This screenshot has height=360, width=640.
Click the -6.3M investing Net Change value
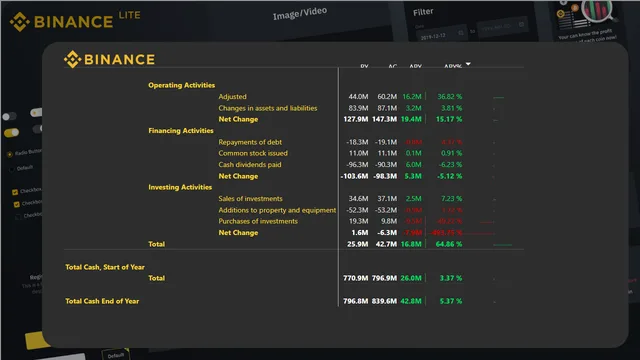[386, 233]
